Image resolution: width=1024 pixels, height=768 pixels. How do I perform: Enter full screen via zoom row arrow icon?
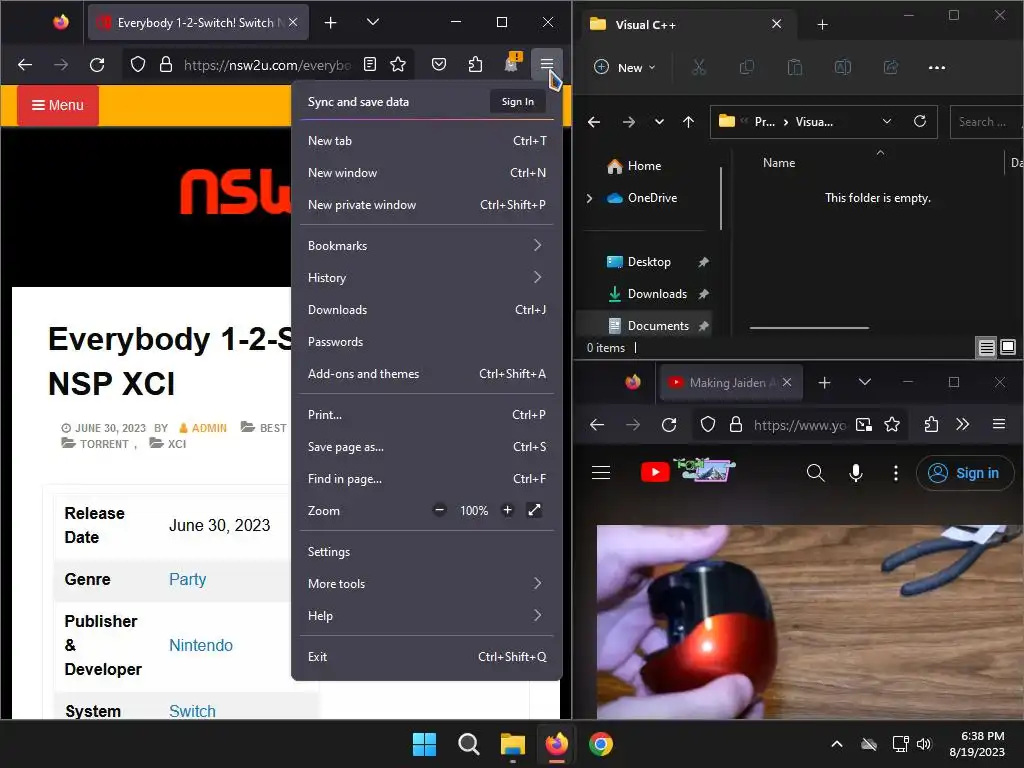[x=534, y=510]
